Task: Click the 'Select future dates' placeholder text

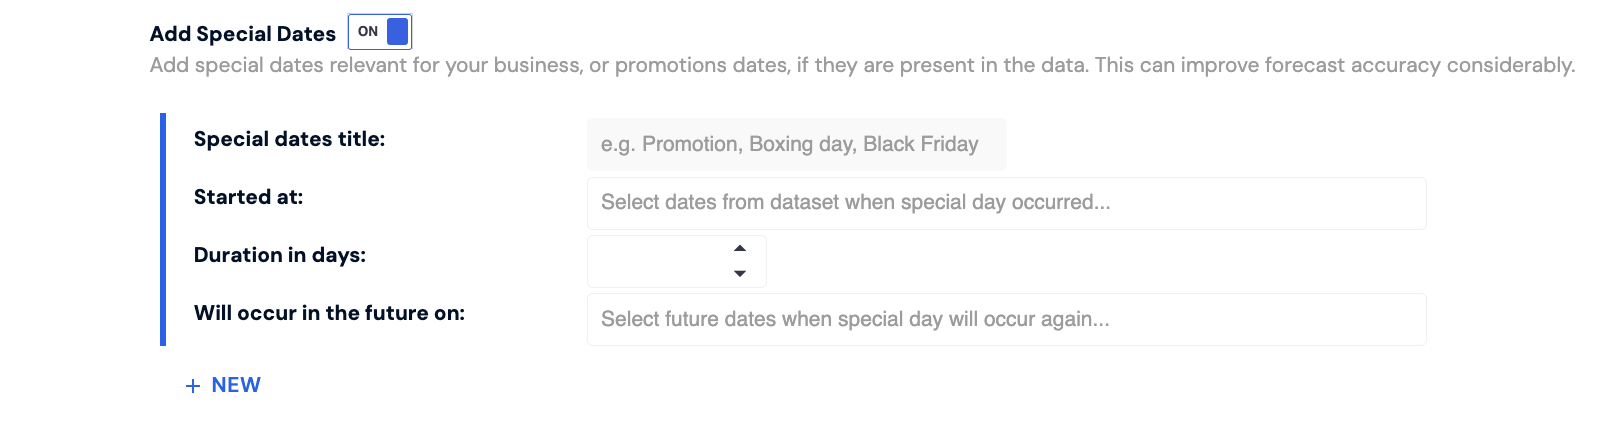Action: pos(855,320)
